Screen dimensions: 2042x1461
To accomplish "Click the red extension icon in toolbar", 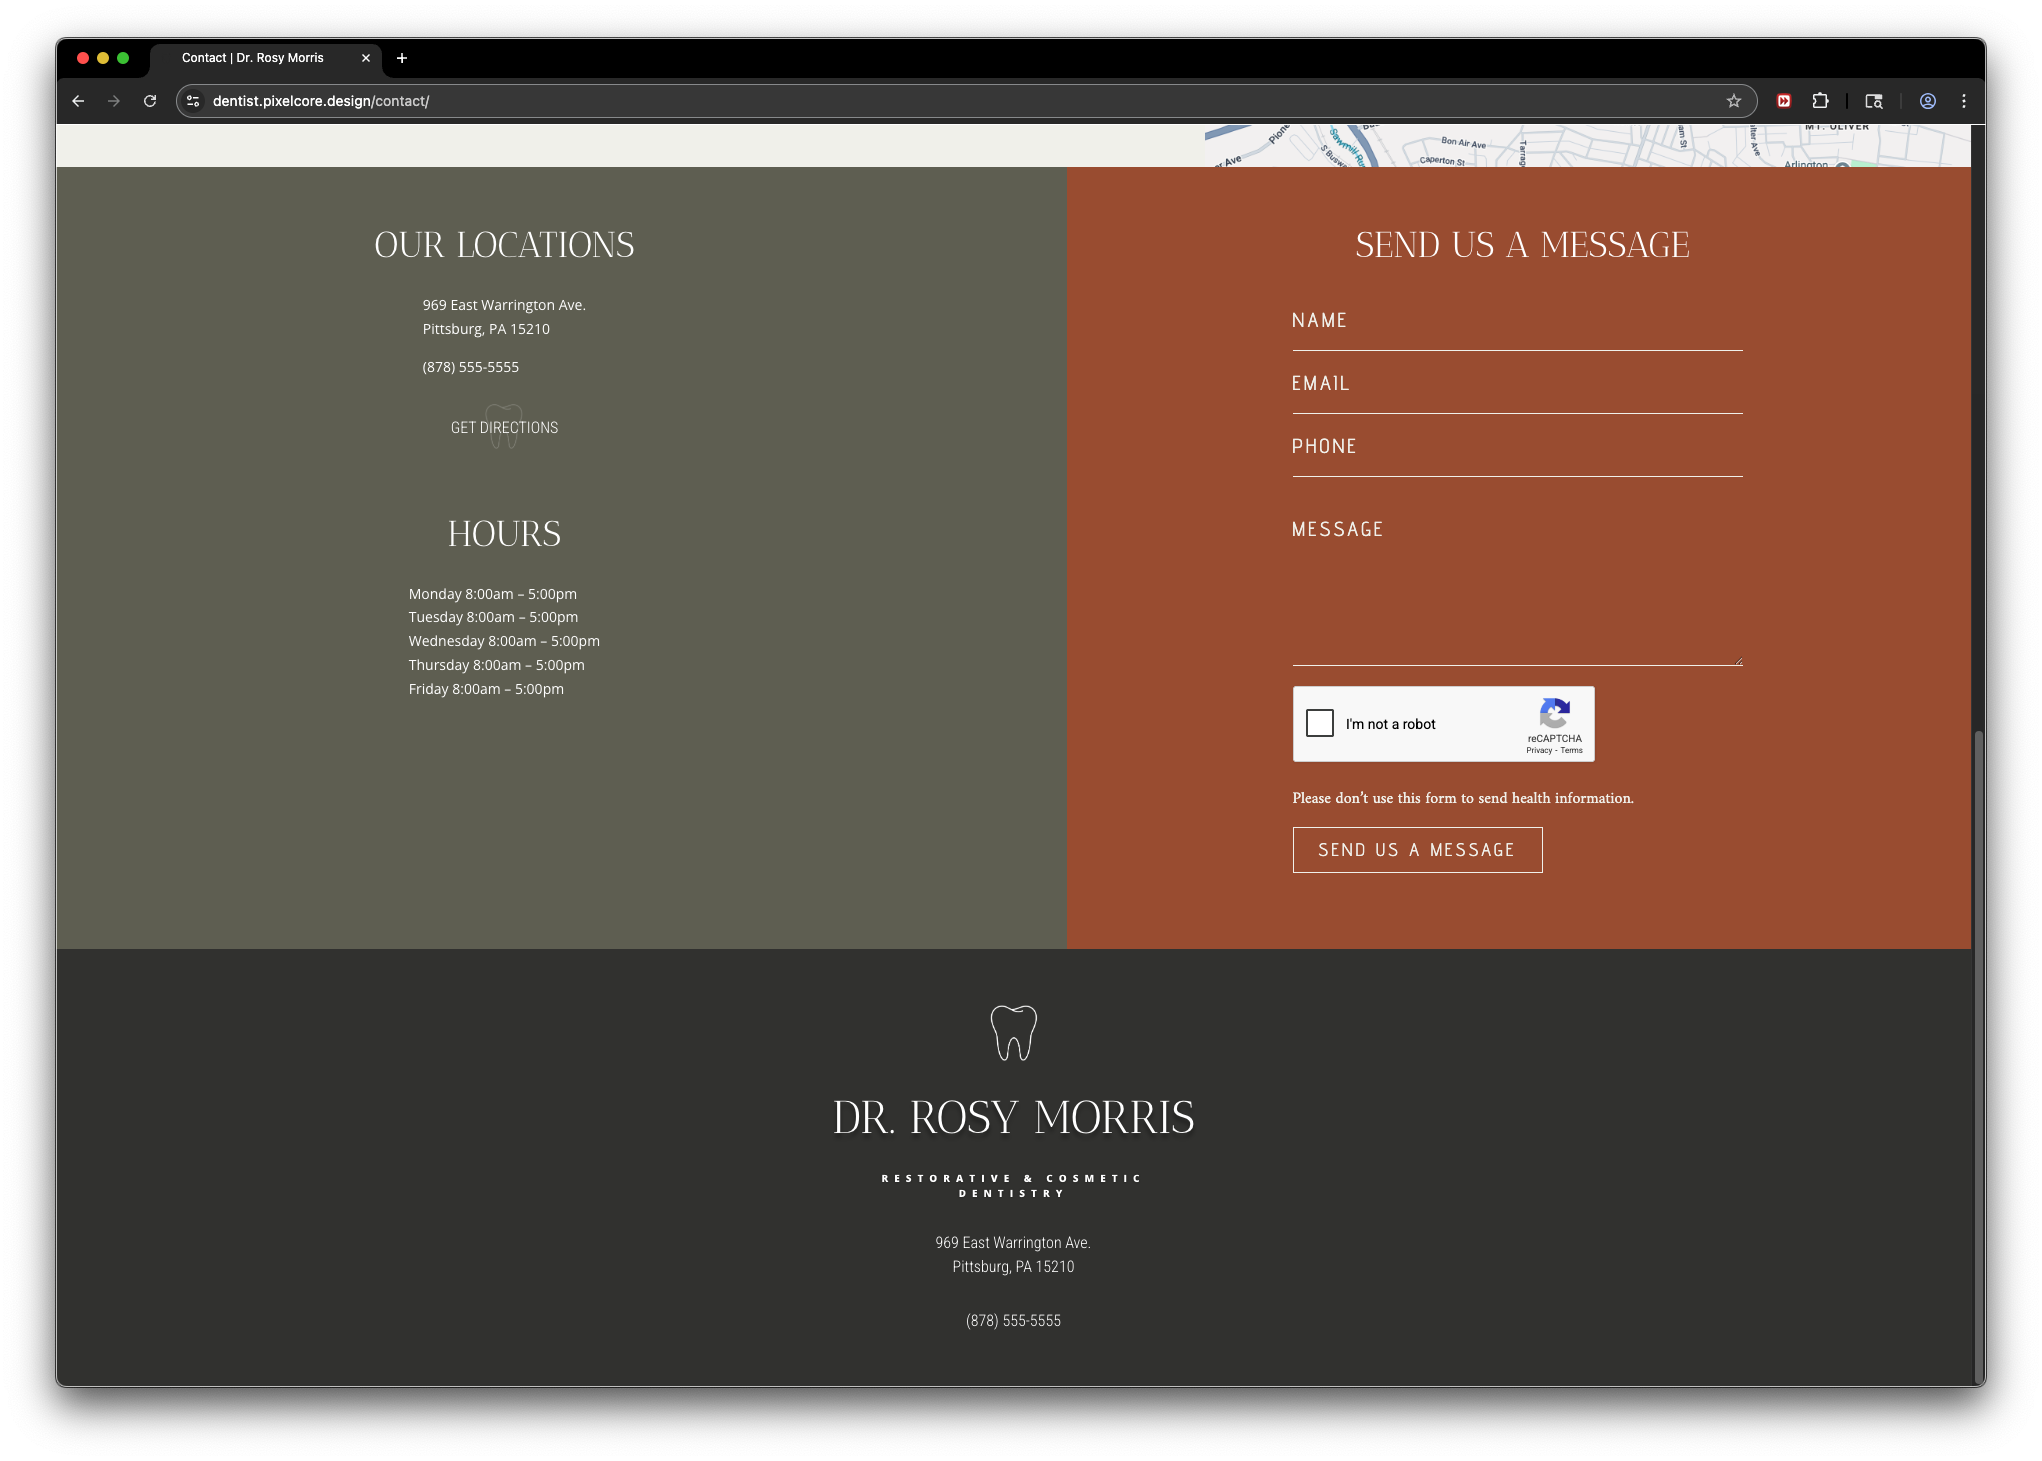I will [1783, 101].
